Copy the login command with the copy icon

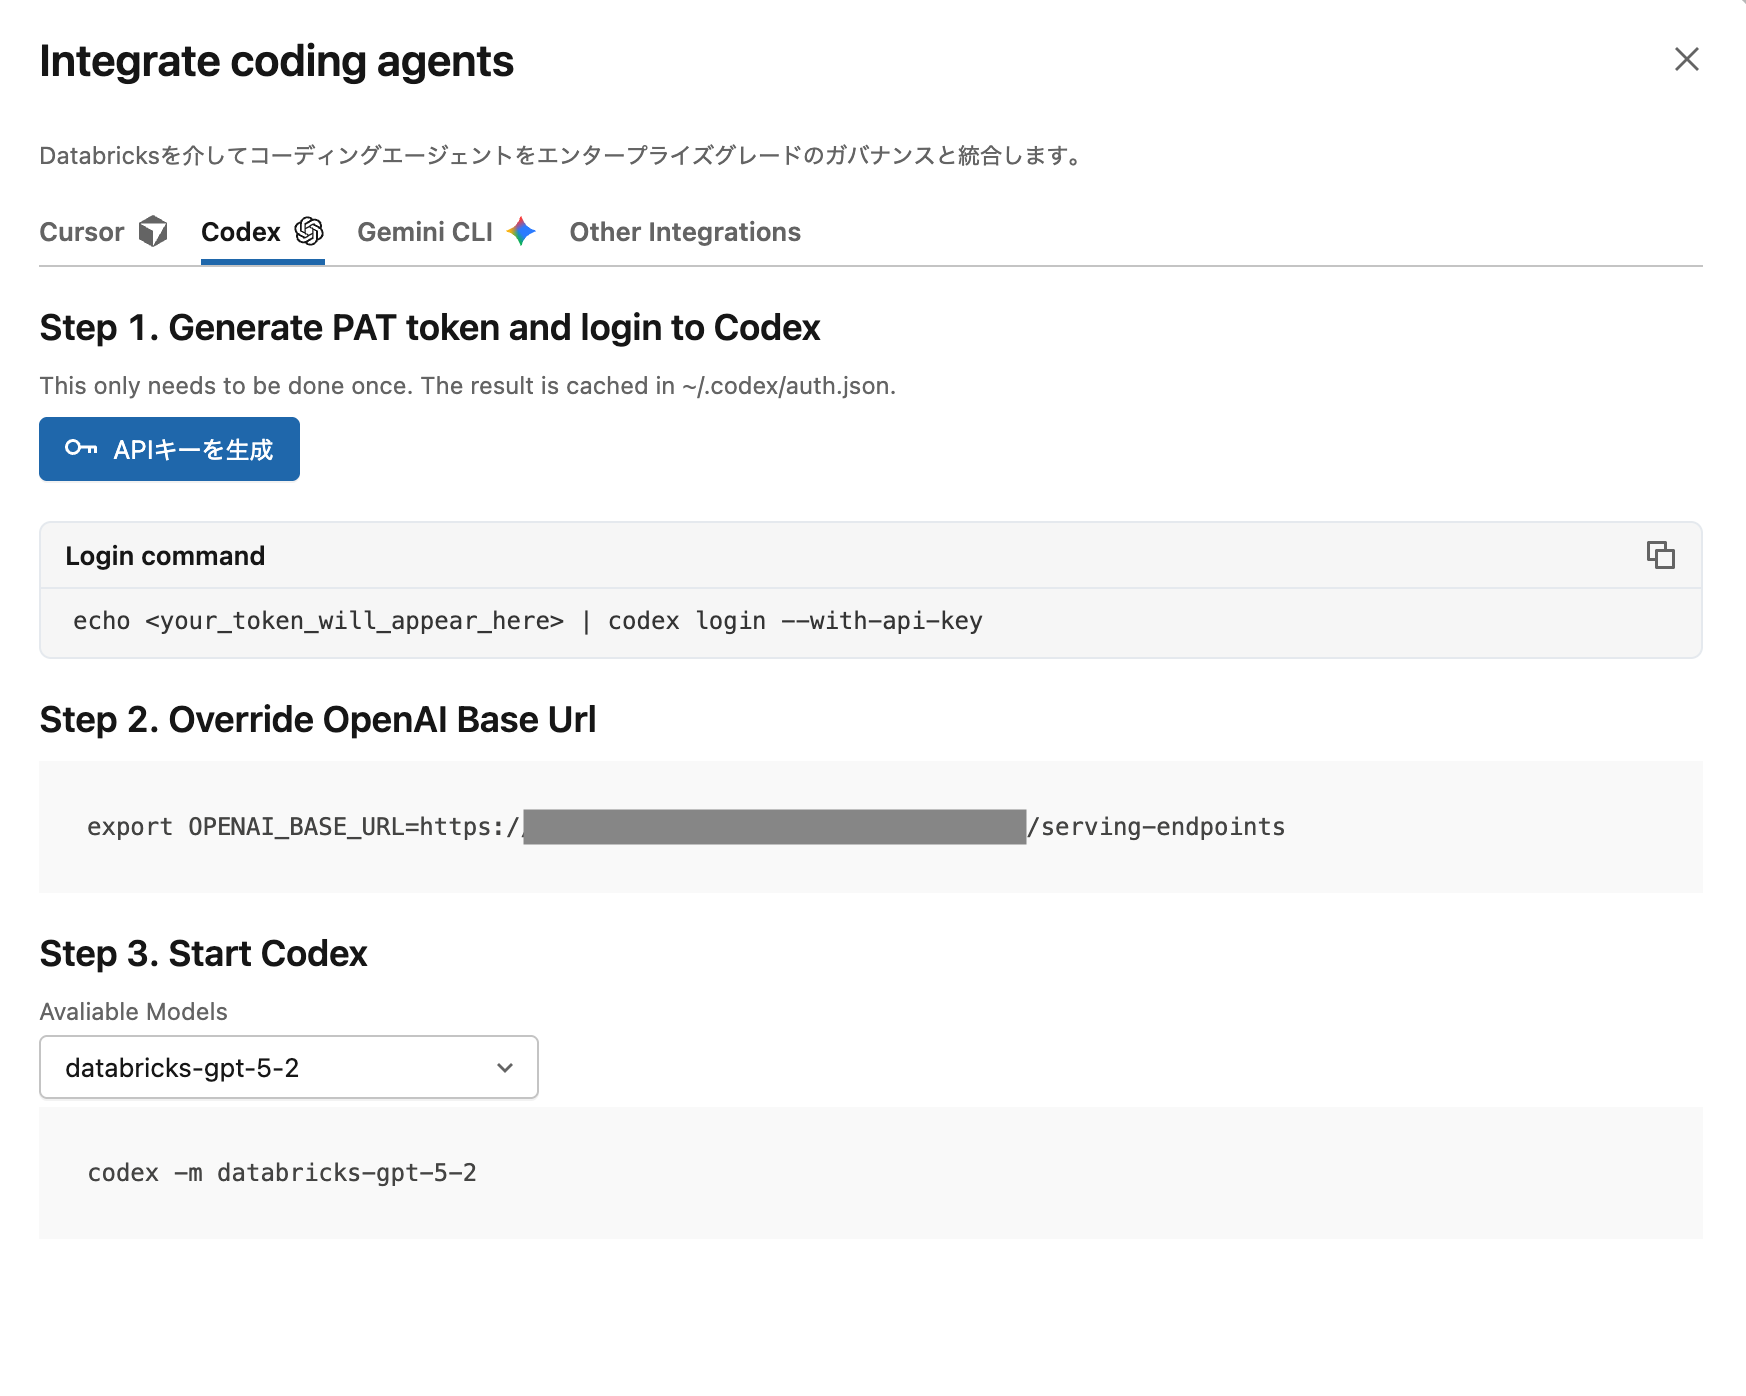1660,555
